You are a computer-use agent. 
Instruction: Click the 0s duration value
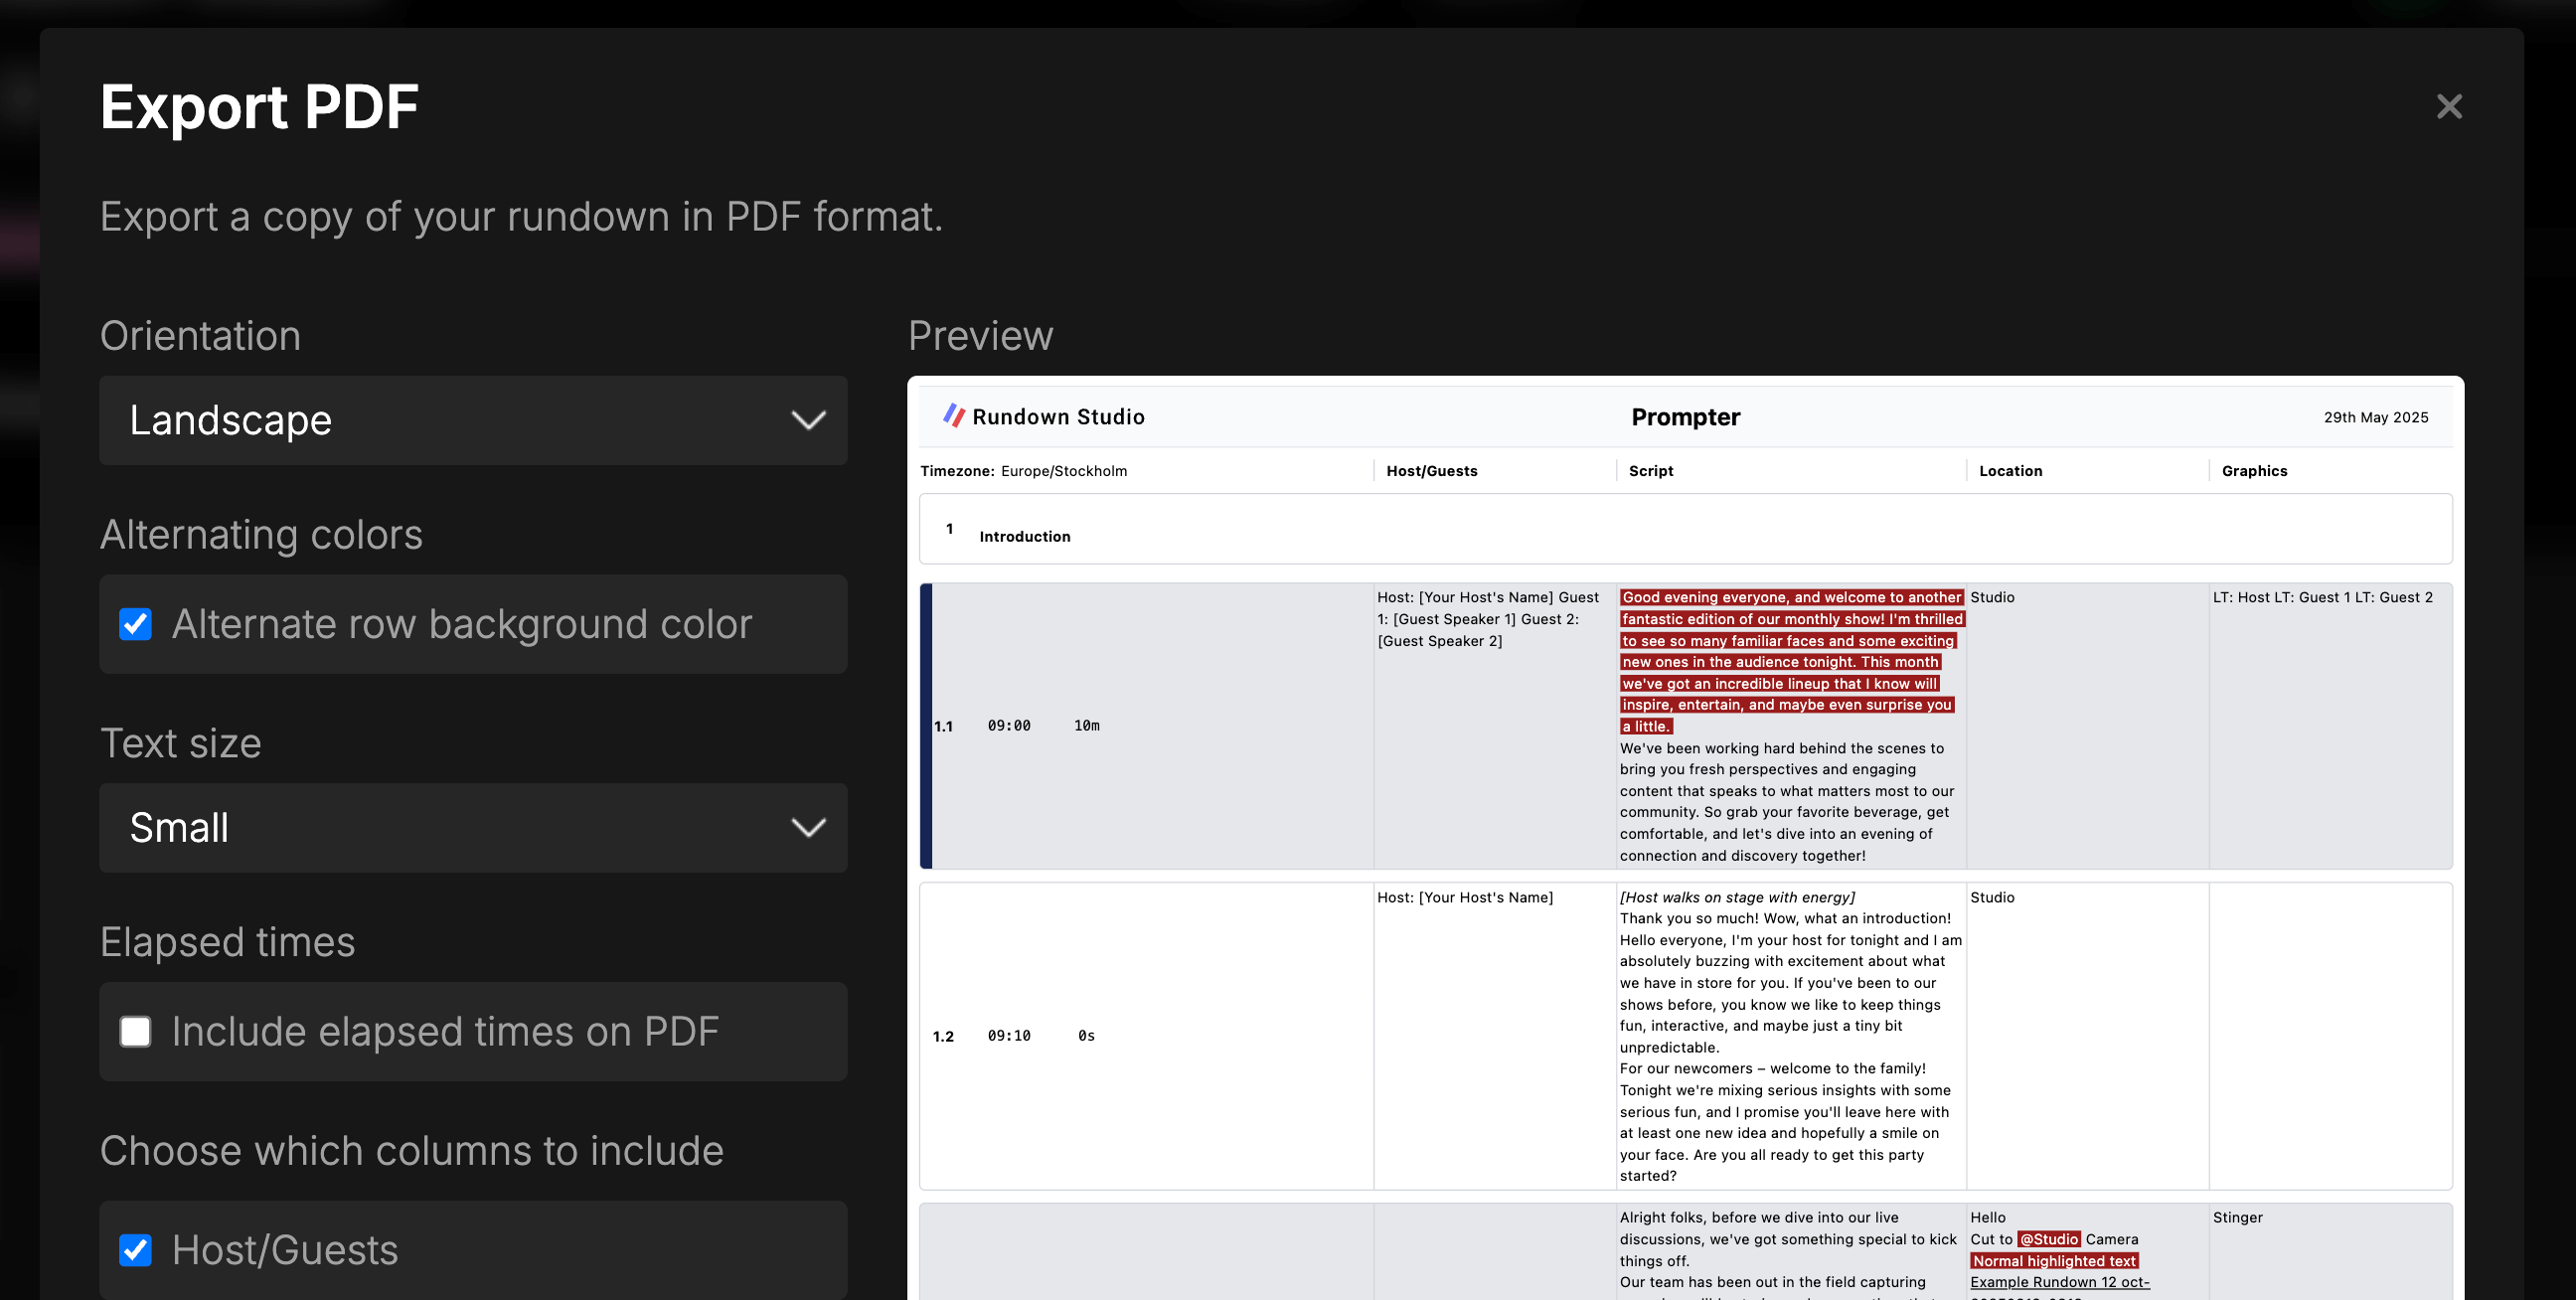click(x=1086, y=1036)
